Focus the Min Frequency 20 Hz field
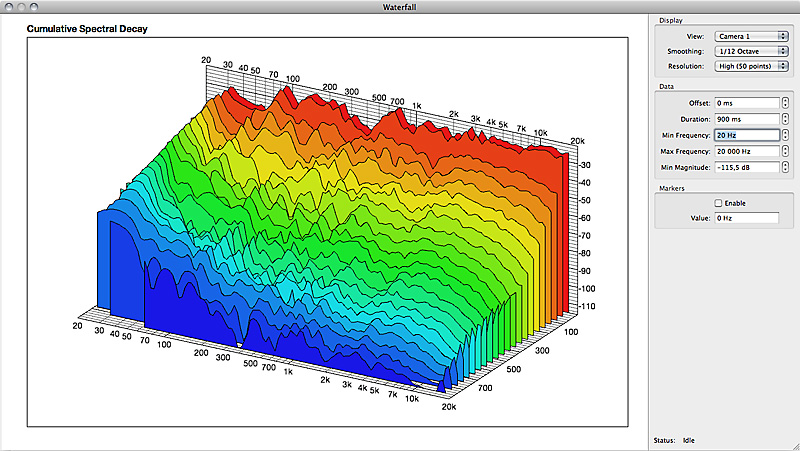800x451 pixels. (x=746, y=134)
